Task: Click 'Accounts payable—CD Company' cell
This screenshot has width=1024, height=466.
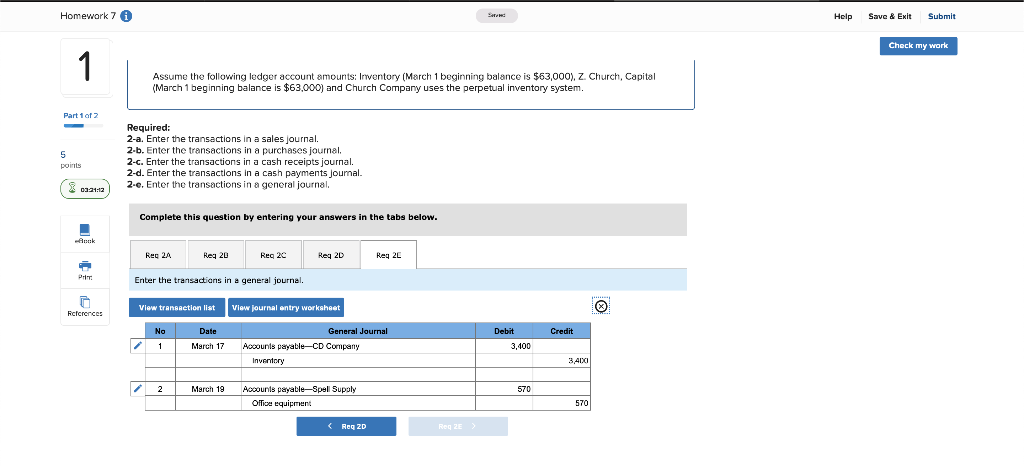Action: (x=359, y=346)
